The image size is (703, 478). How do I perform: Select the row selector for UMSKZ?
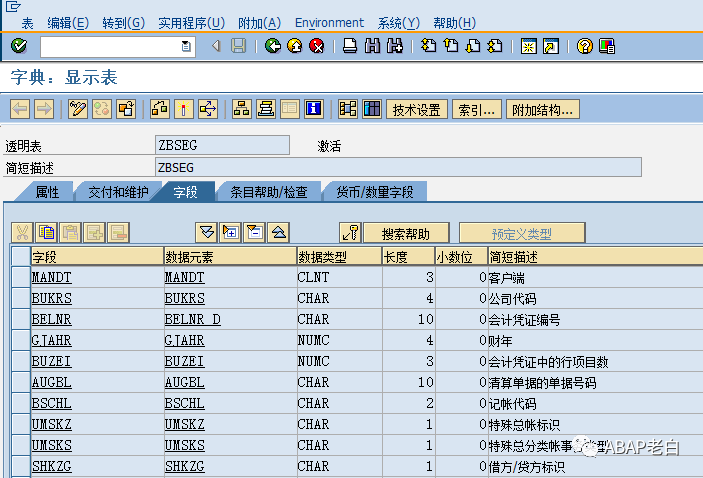pos(21,424)
